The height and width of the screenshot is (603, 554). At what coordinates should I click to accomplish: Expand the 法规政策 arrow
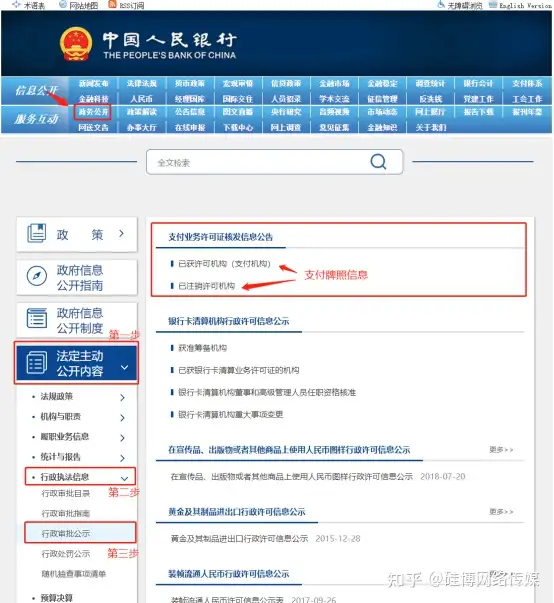[x=122, y=398]
